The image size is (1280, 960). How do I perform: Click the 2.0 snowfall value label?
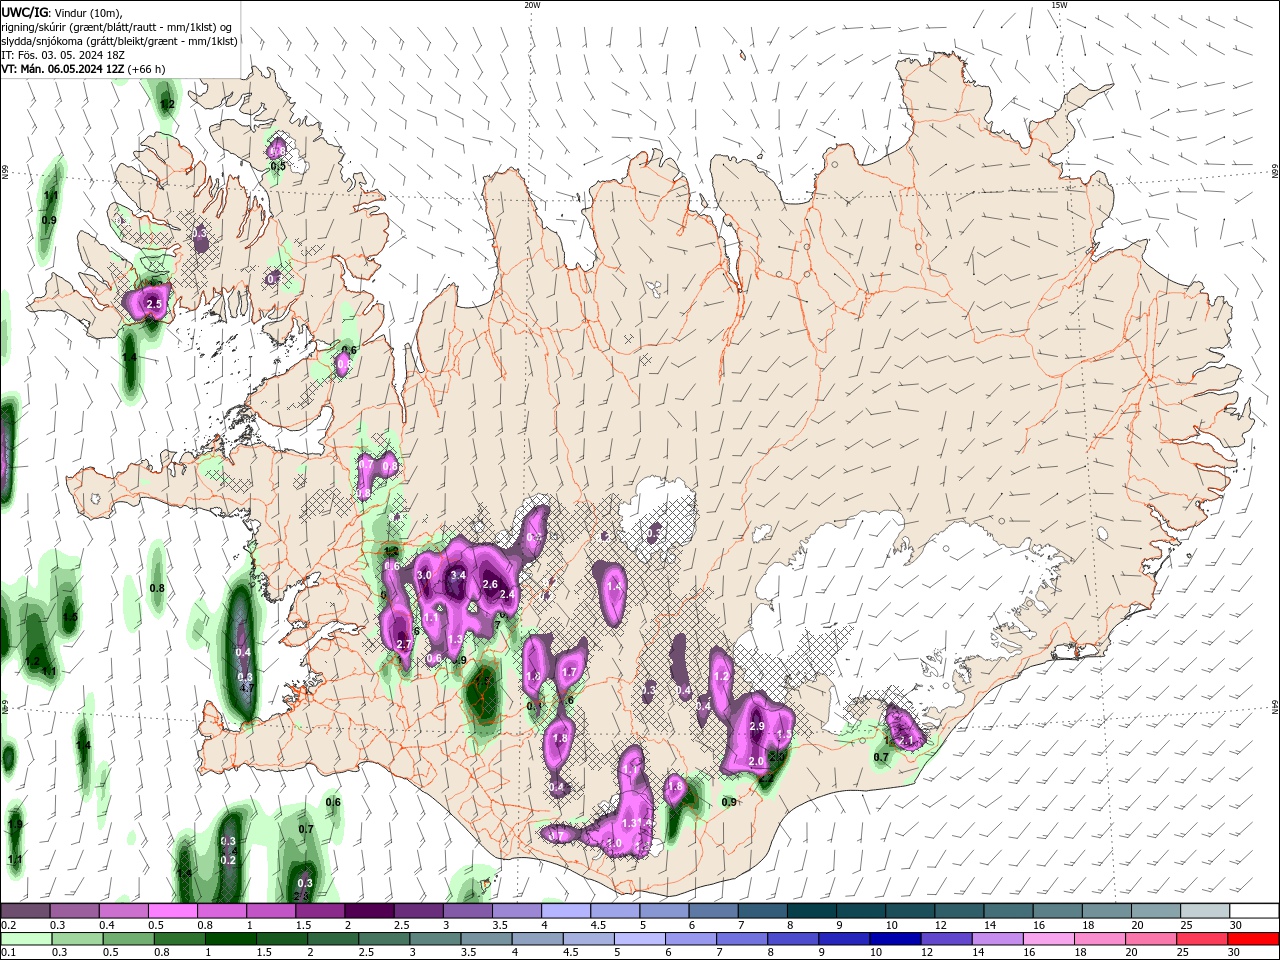point(756,761)
